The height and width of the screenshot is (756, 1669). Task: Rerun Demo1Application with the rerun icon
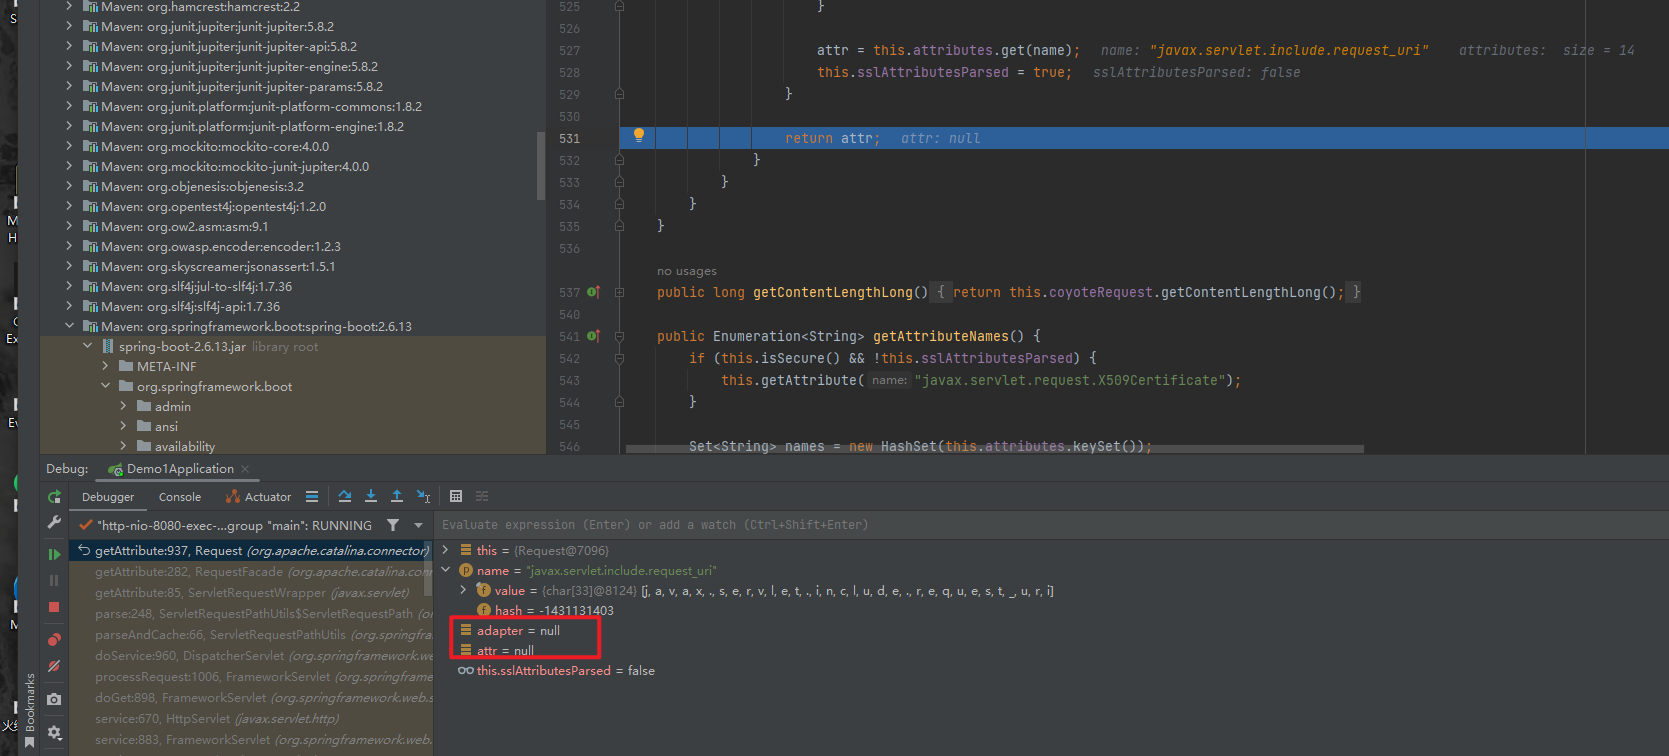tap(54, 497)
